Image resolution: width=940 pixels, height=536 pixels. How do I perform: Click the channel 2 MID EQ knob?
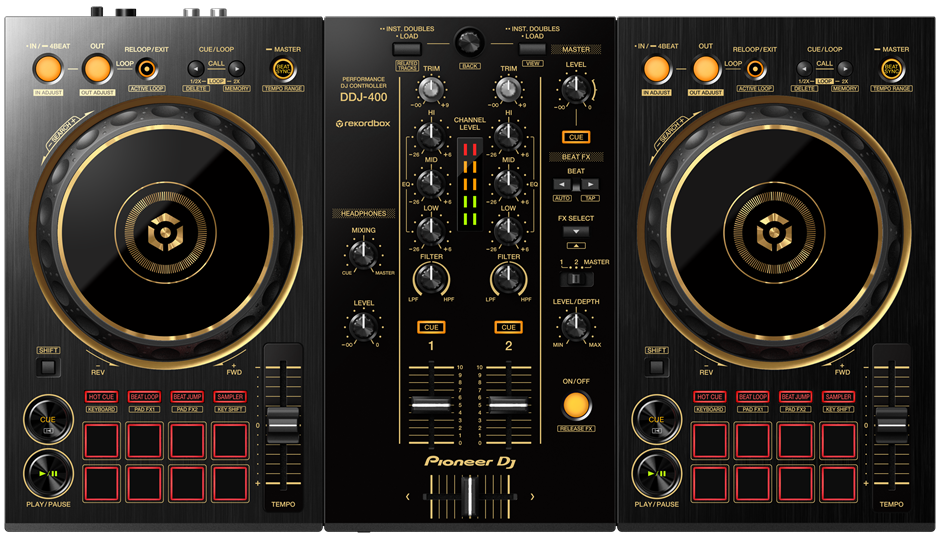click(x=508, y=183)
